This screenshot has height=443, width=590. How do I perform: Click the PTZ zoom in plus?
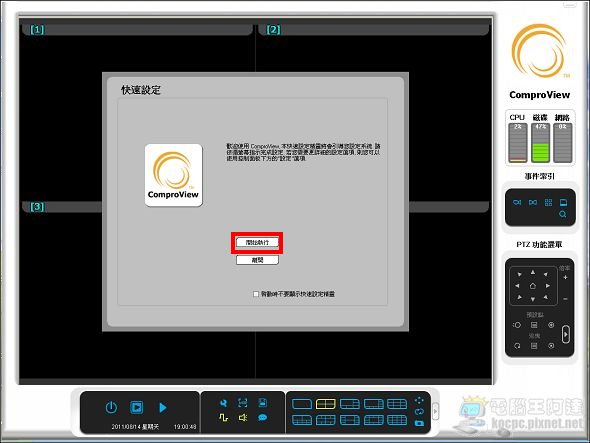tap(565, 277)
